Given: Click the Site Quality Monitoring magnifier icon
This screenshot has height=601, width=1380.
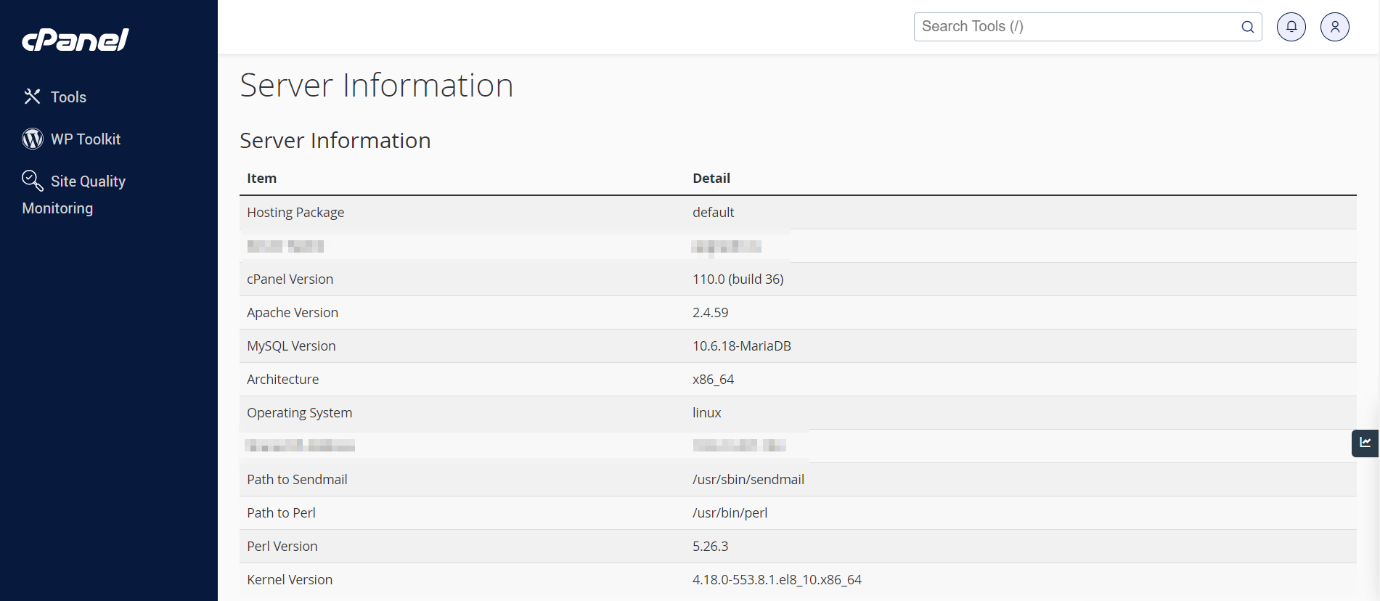Looking at the screenshot, I should tap(32, 180).
